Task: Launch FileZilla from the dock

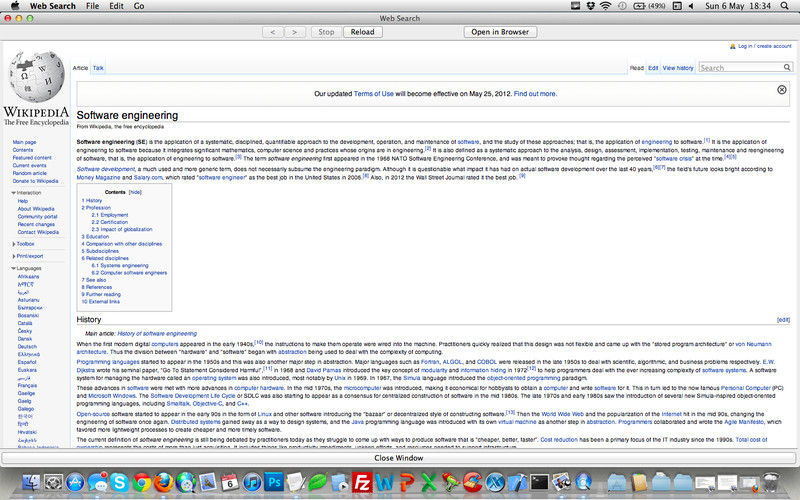Action: click(x=362, y=482)
